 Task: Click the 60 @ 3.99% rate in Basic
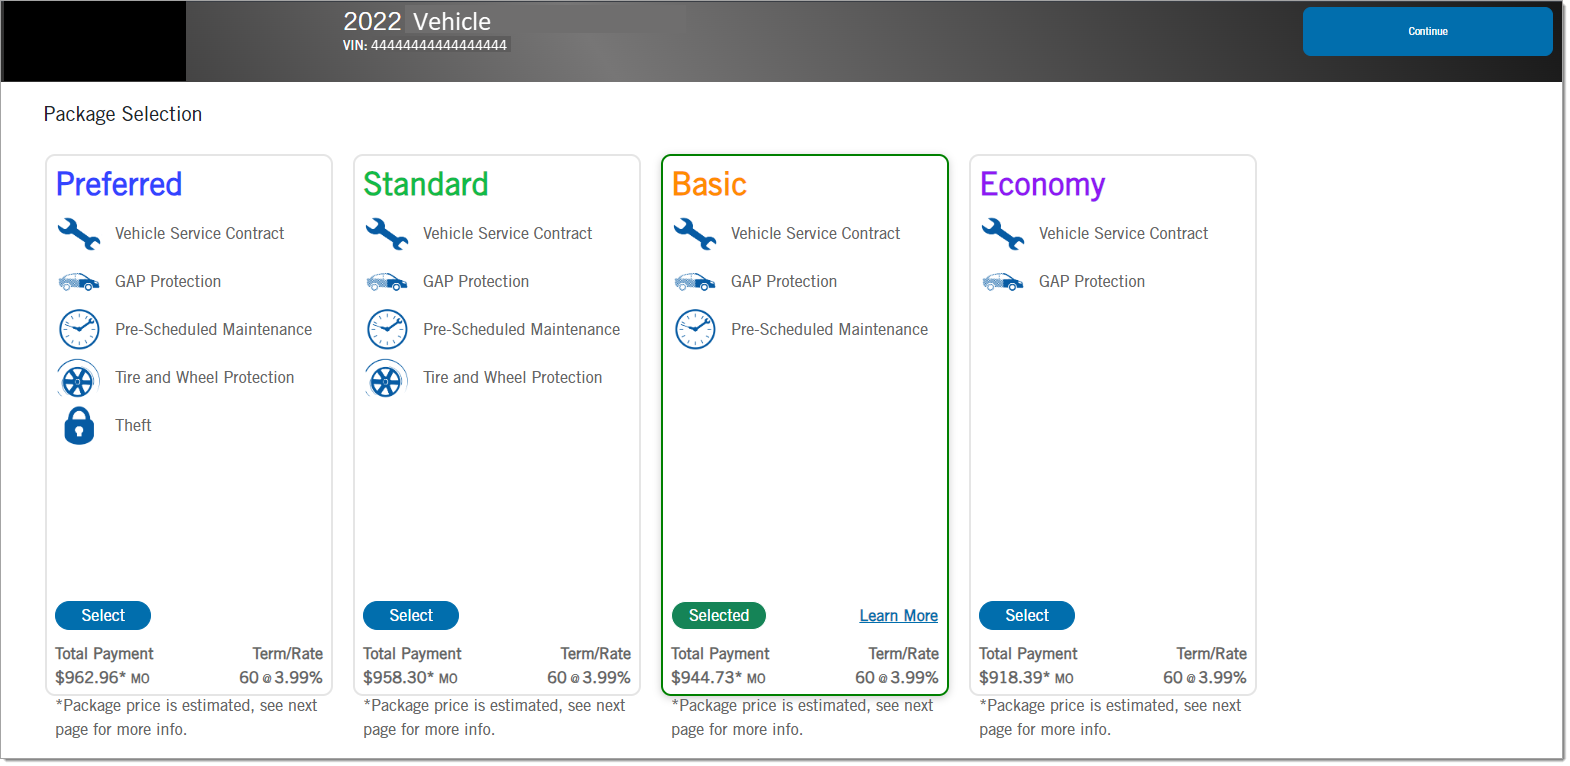[x=897, y=677]
